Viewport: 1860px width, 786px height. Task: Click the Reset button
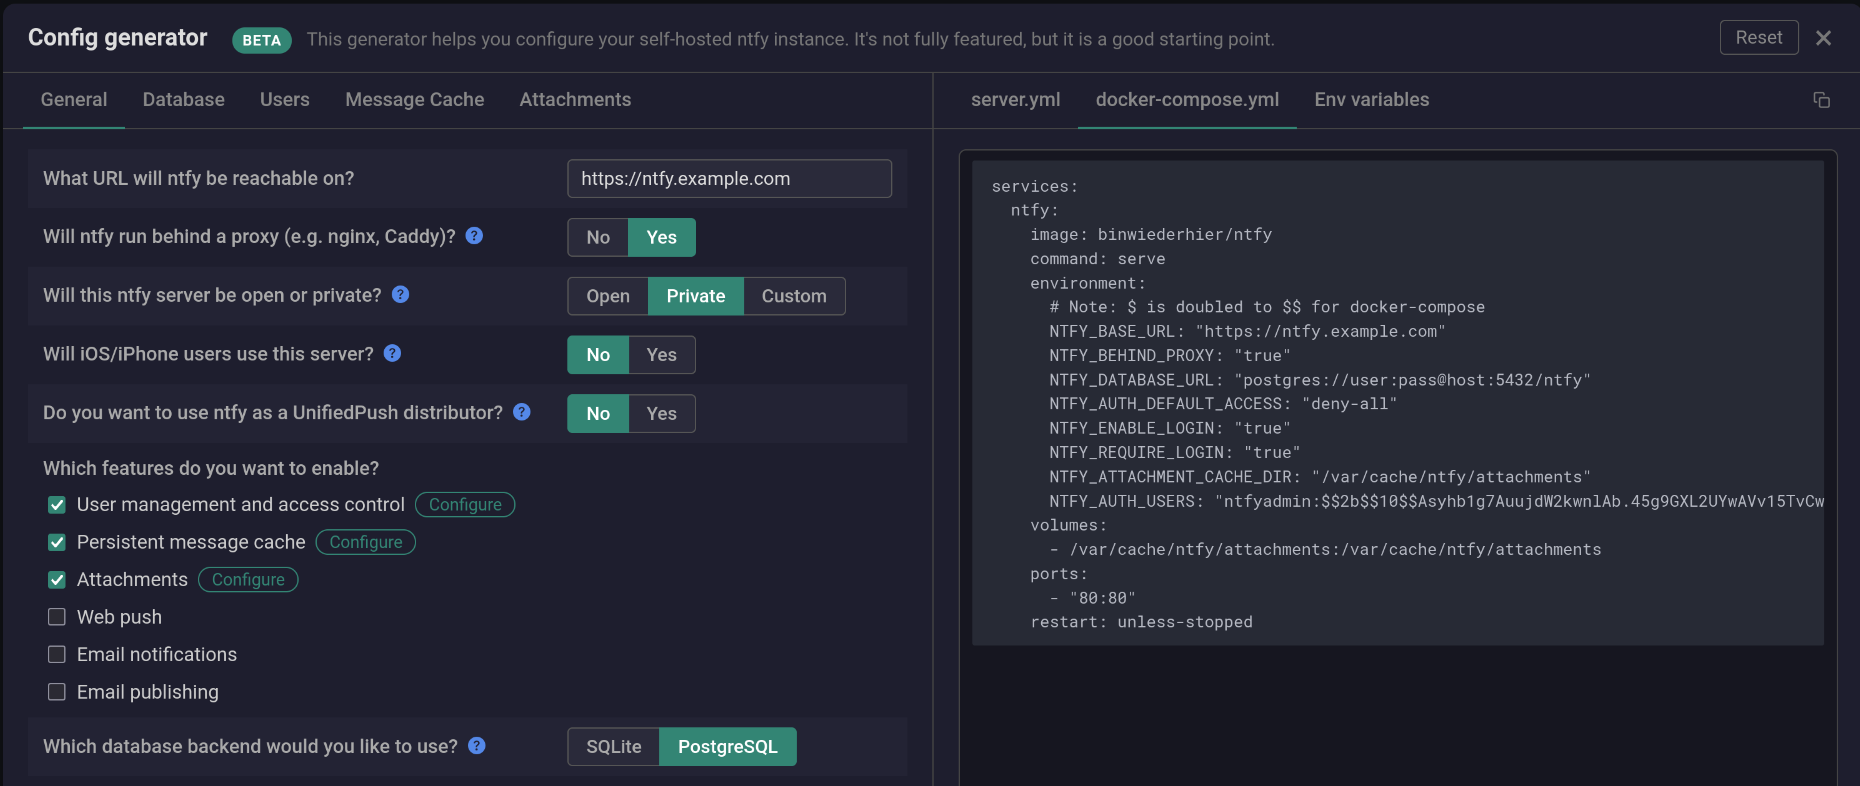tap(1759, 37)
